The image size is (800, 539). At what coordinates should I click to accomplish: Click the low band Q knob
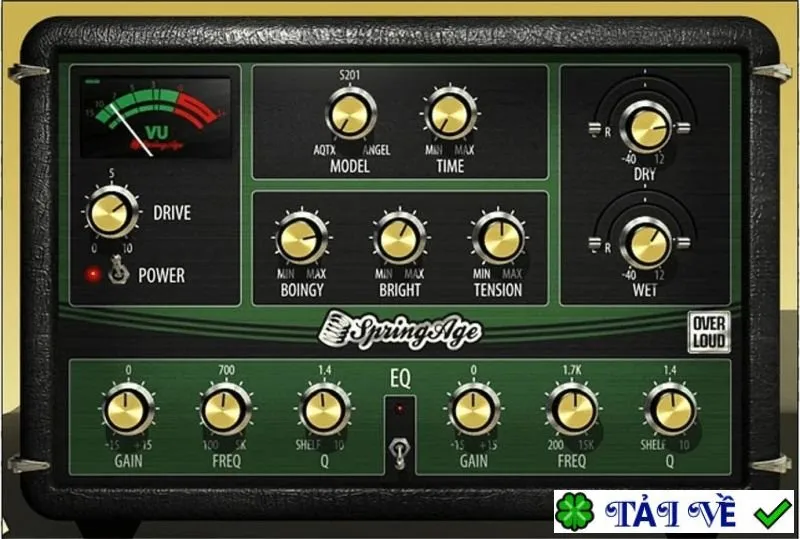324,409
